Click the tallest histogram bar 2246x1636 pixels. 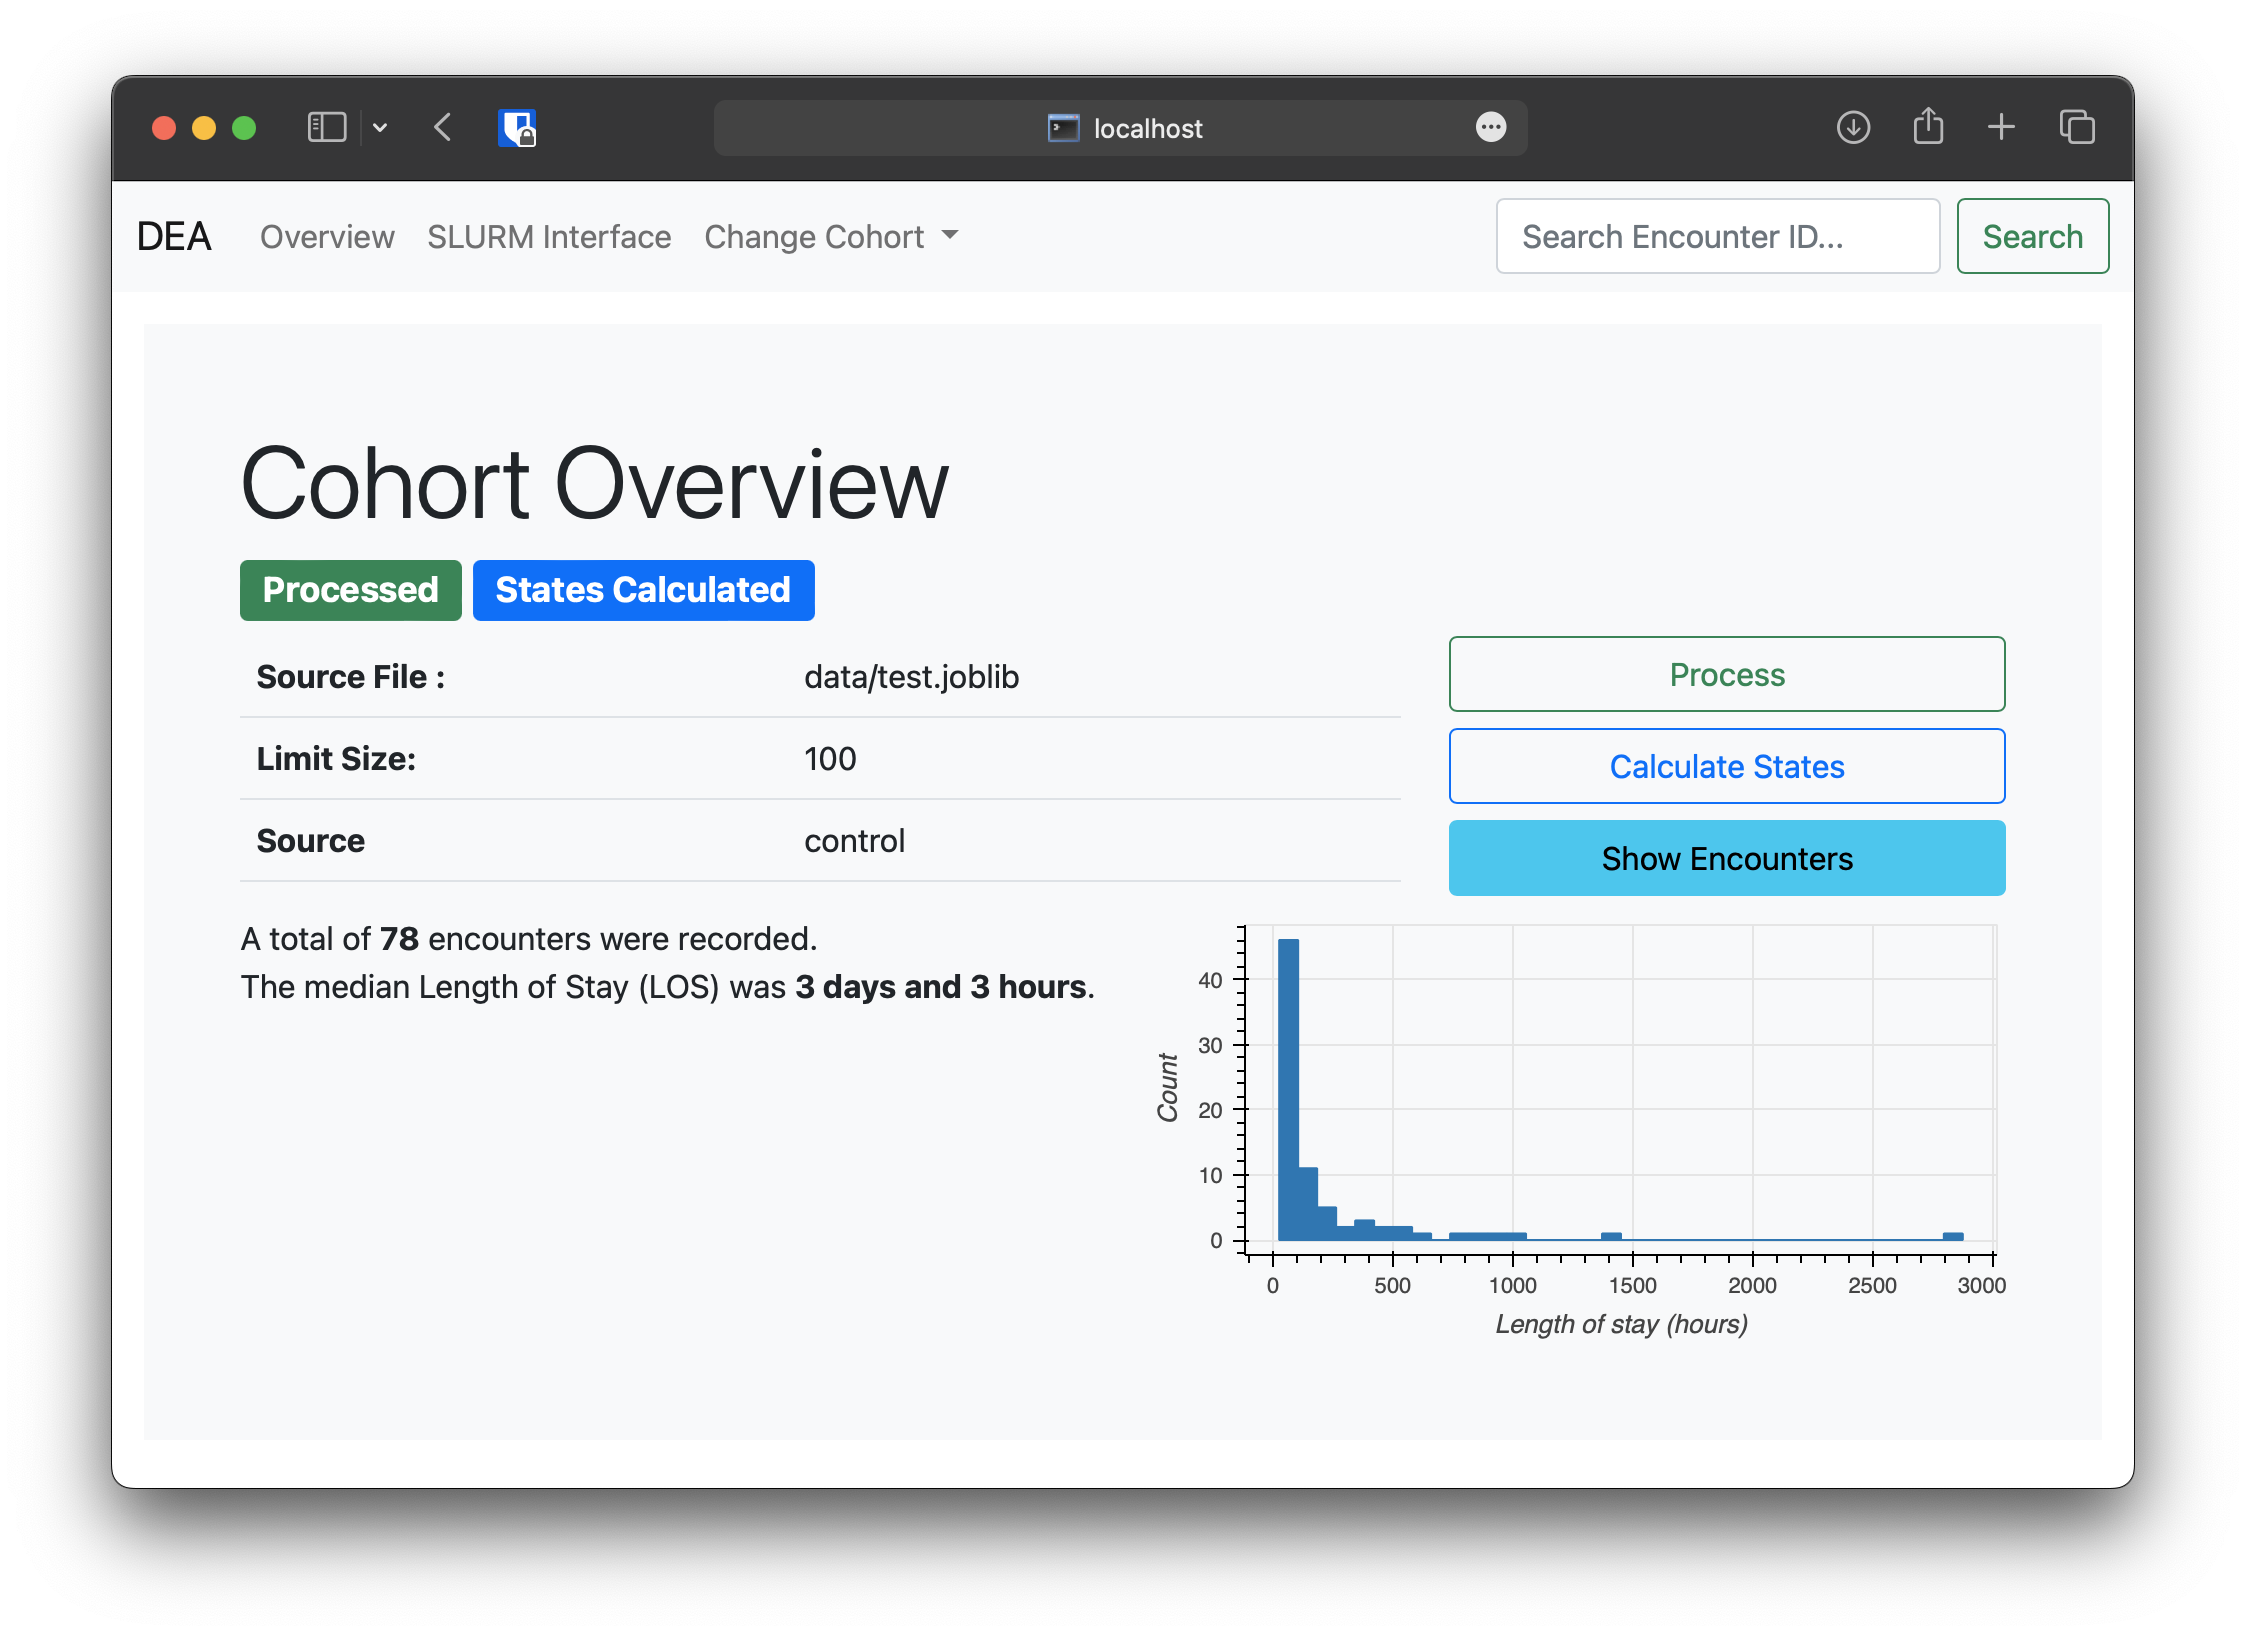pyautogui.click(x=1288, y=1090)
